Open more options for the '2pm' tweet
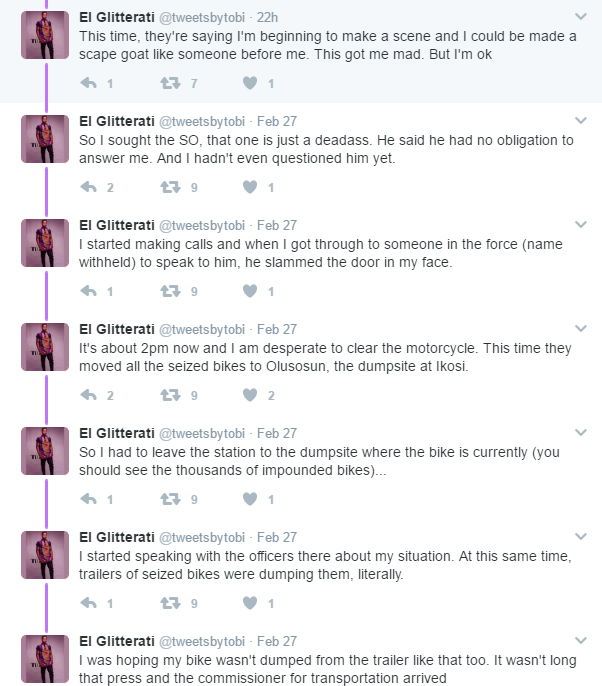 coord(581,329)
